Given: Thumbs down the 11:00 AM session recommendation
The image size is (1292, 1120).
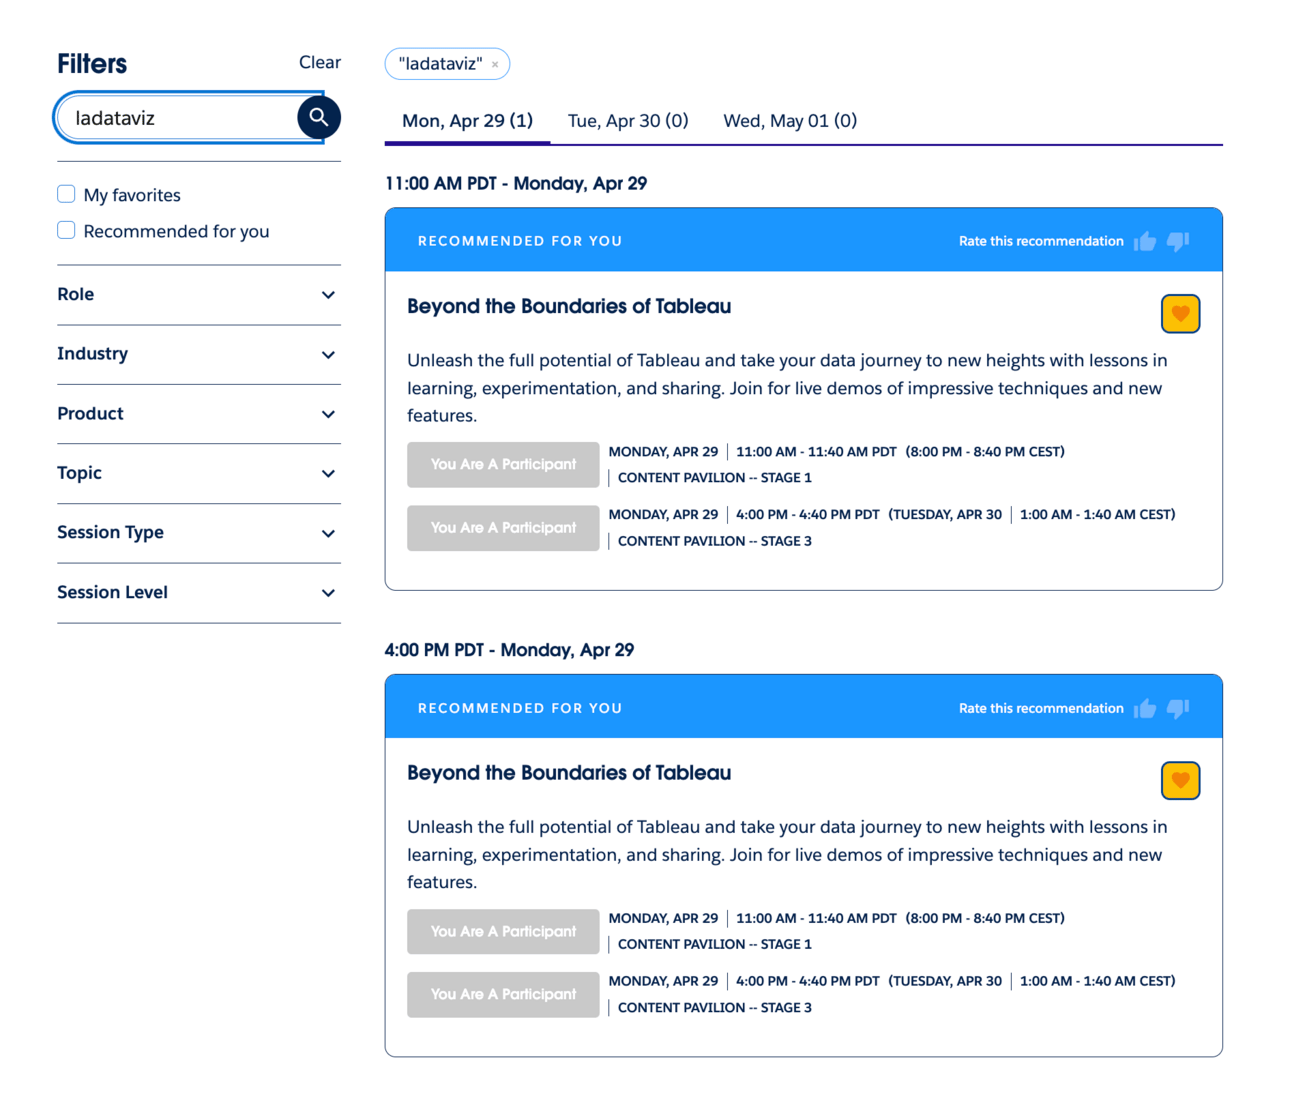Looking at the screenshot, I should coord(1178,241).
